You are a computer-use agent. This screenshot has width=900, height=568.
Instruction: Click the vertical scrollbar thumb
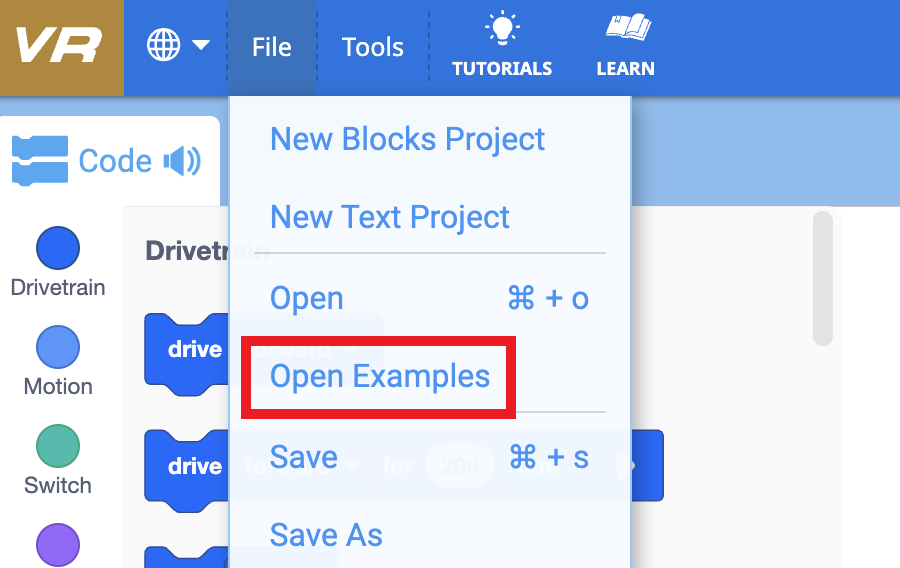823,278
